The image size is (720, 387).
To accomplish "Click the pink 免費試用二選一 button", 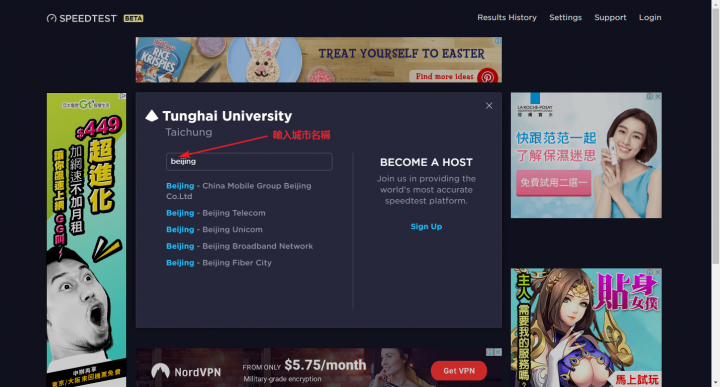I will pyautogui.click(x=553, y=183).
